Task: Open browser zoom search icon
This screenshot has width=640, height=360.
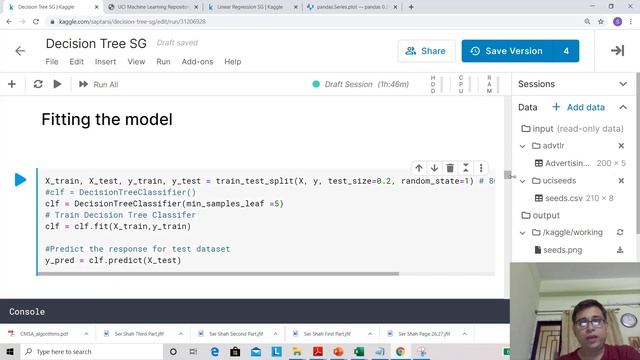Action: [587, 22]
